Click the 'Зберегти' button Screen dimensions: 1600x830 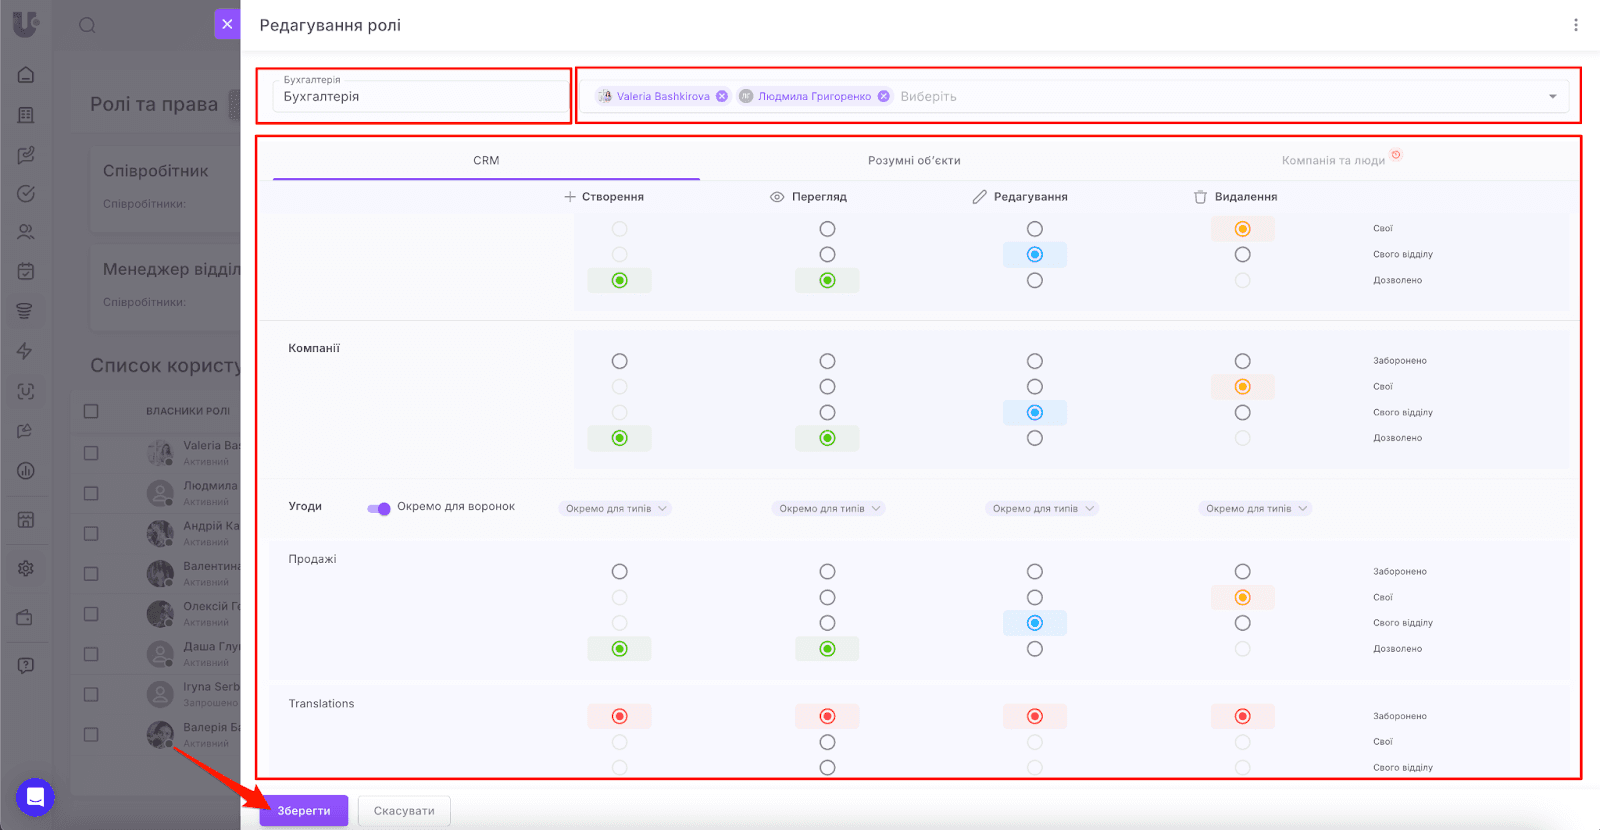303,811
